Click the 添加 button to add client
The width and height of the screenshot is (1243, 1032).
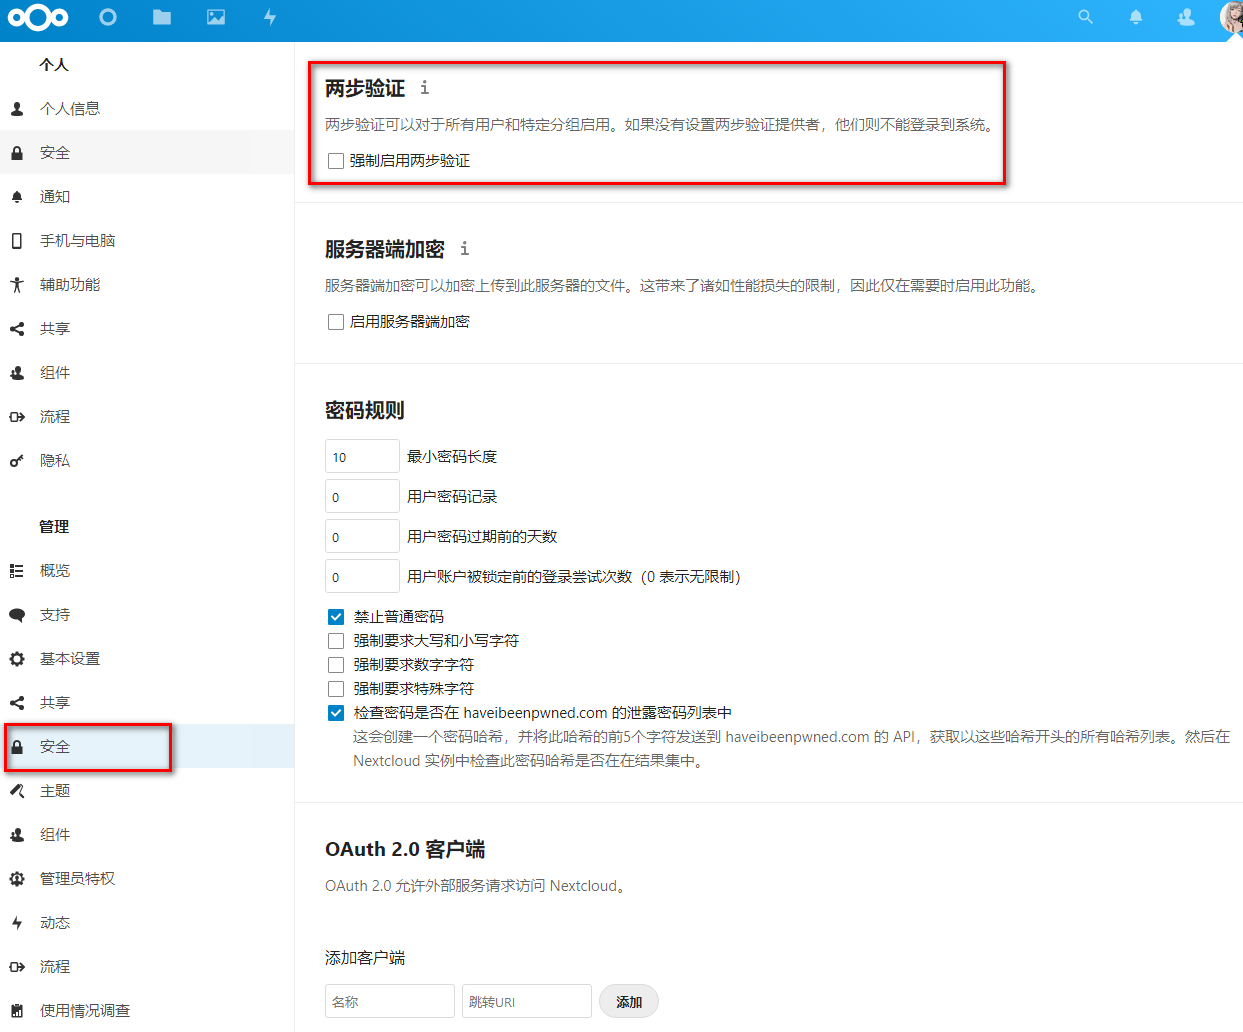(628, 1001)
